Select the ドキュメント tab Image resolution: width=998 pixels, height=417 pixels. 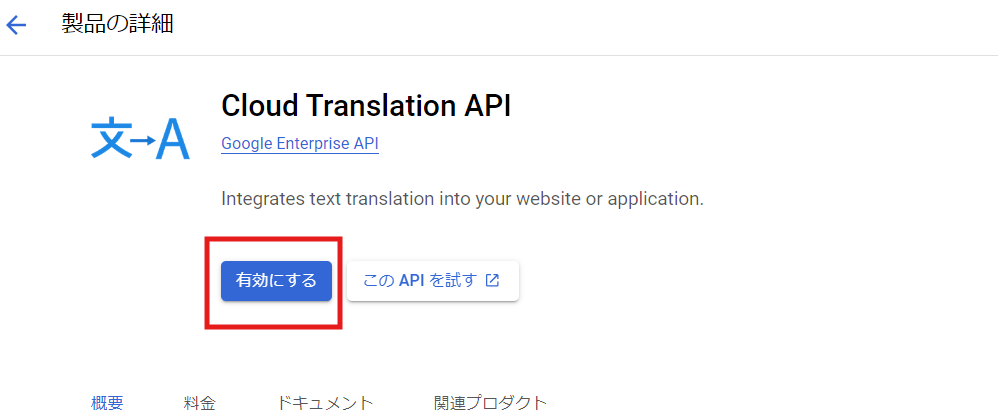(x=325, y=403)
